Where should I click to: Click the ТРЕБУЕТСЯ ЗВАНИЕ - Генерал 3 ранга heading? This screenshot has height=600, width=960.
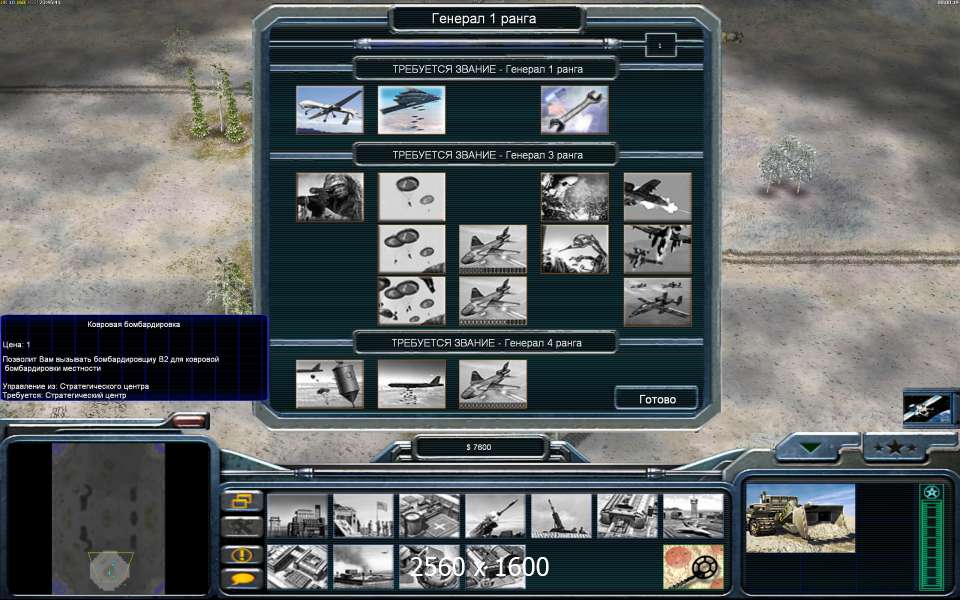[x=487, y=155]
